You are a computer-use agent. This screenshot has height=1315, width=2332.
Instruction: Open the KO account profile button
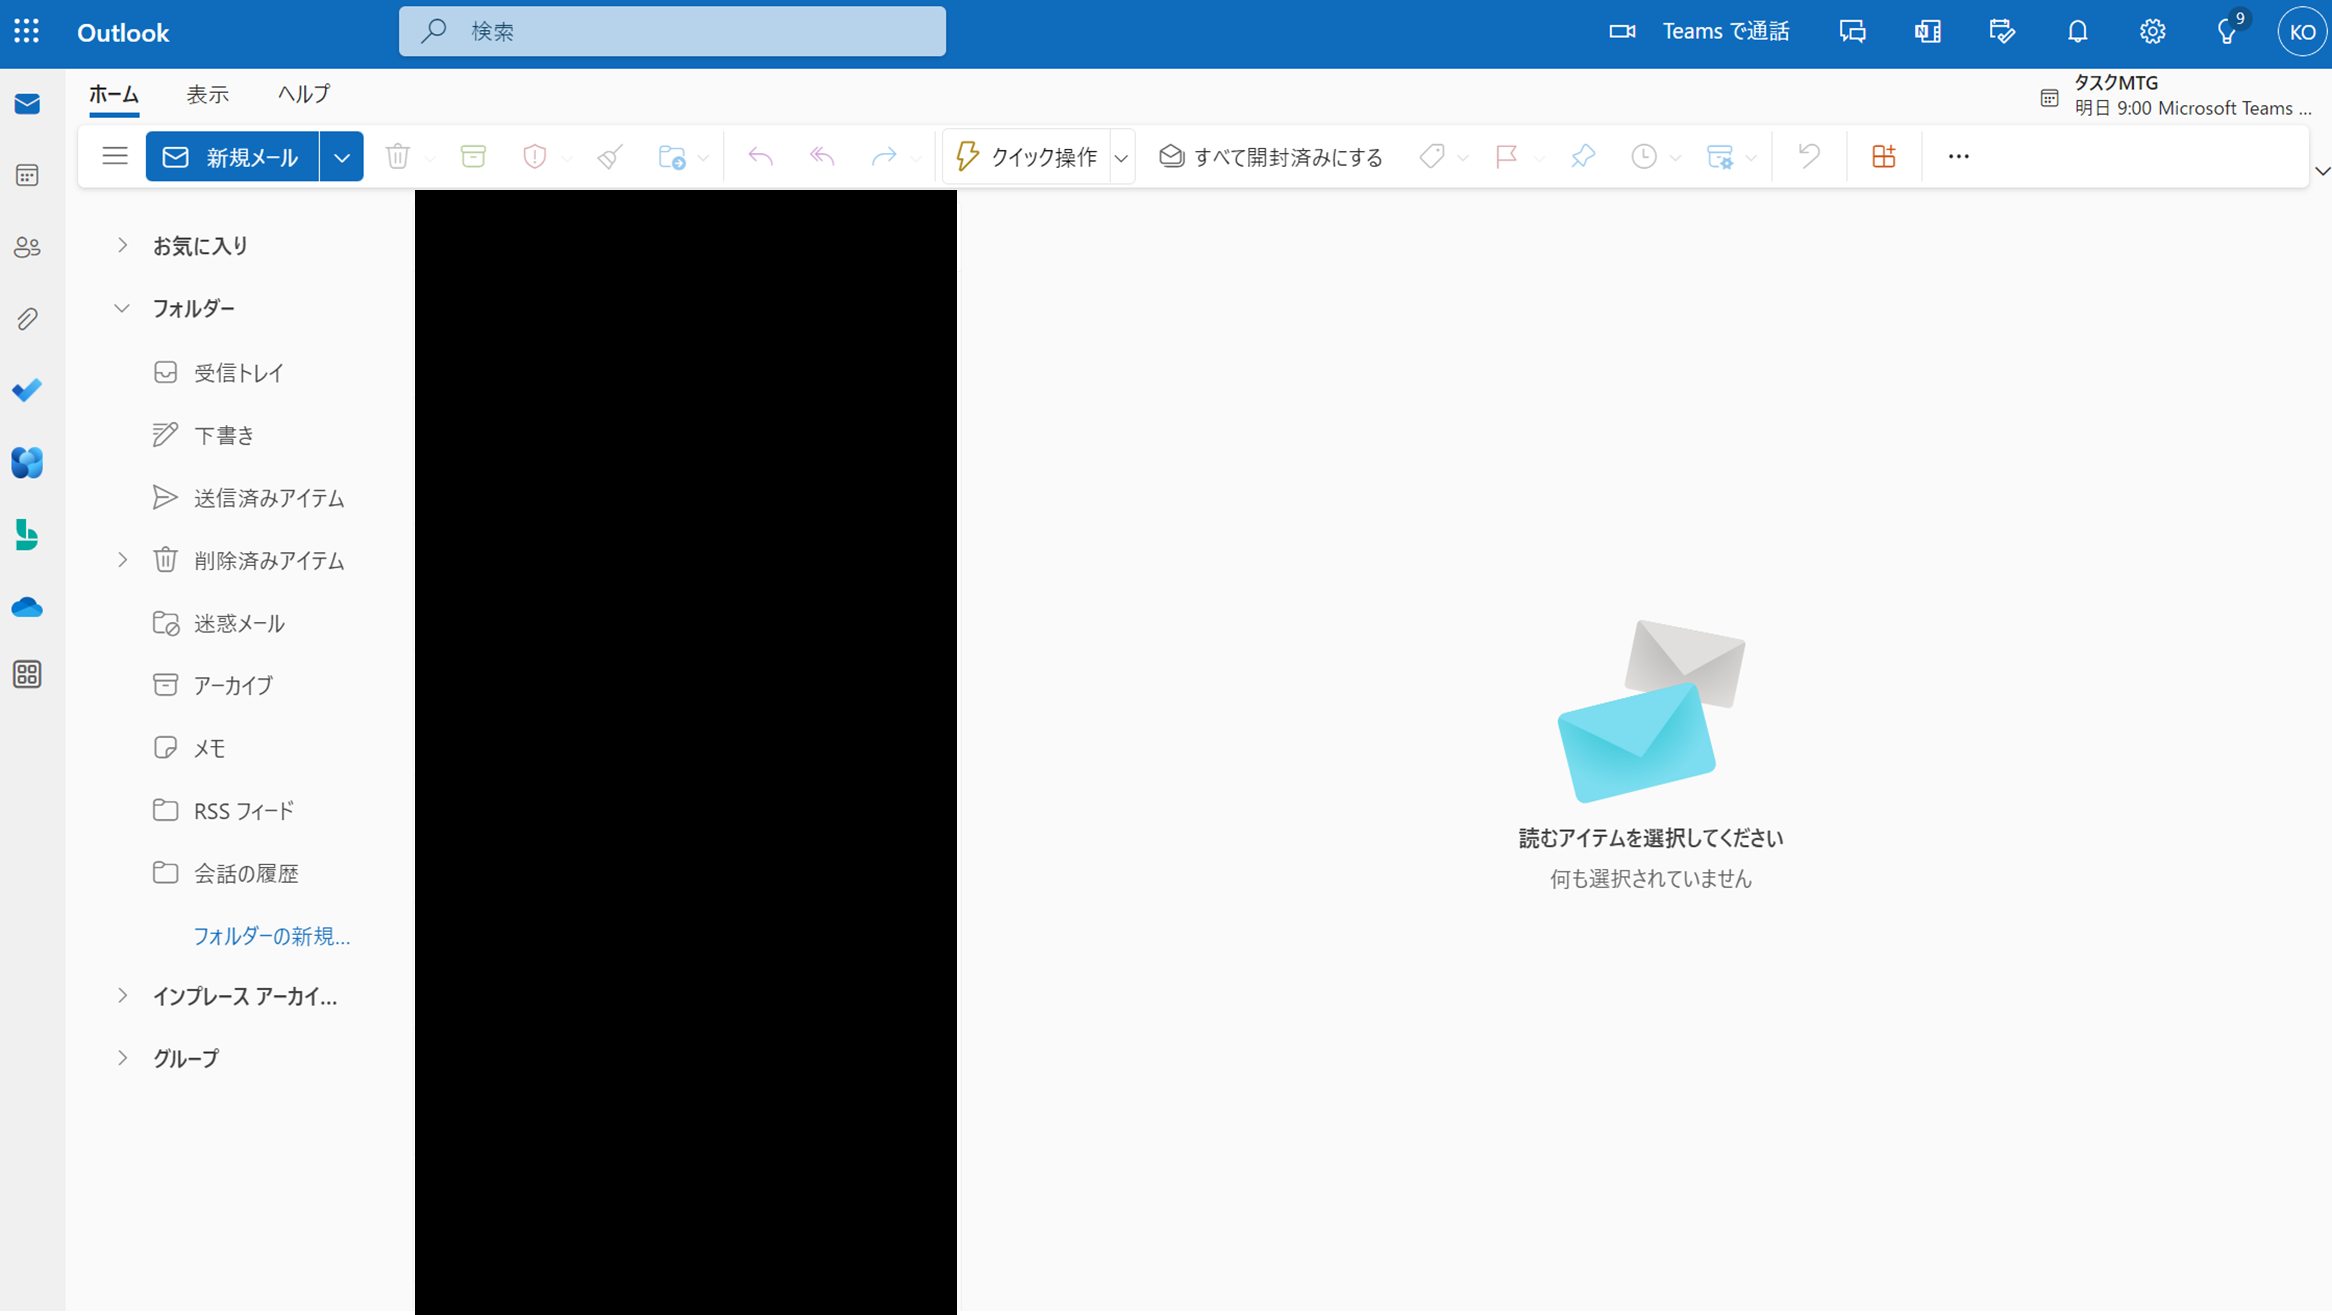[x=2302, y=32]
